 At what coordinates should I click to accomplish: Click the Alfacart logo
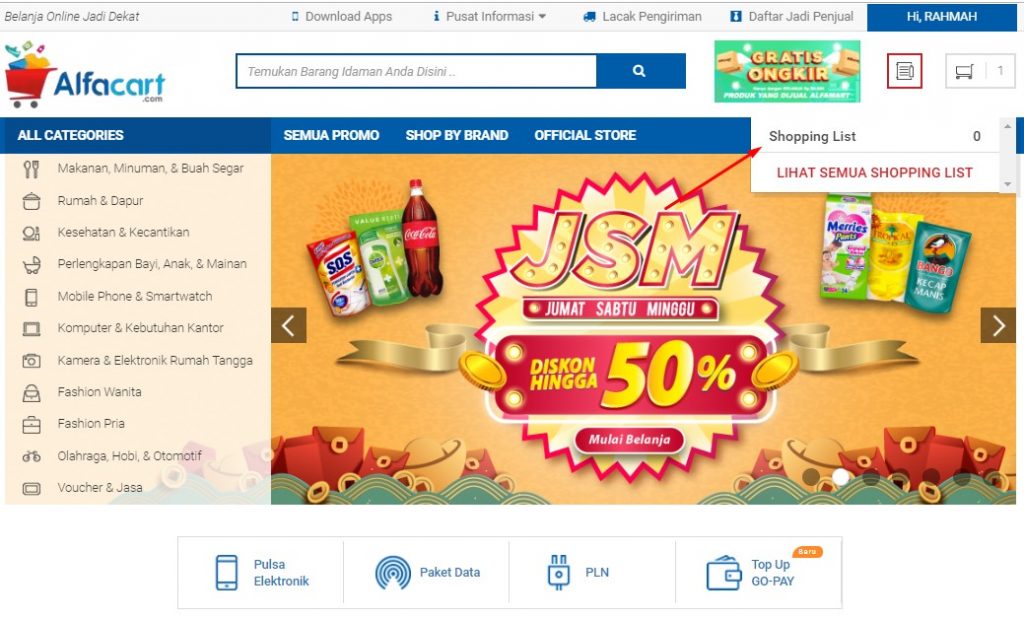click(85, 74)
